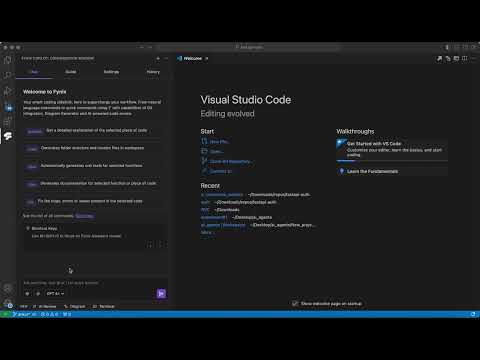Open Run and Debug view

8,91
